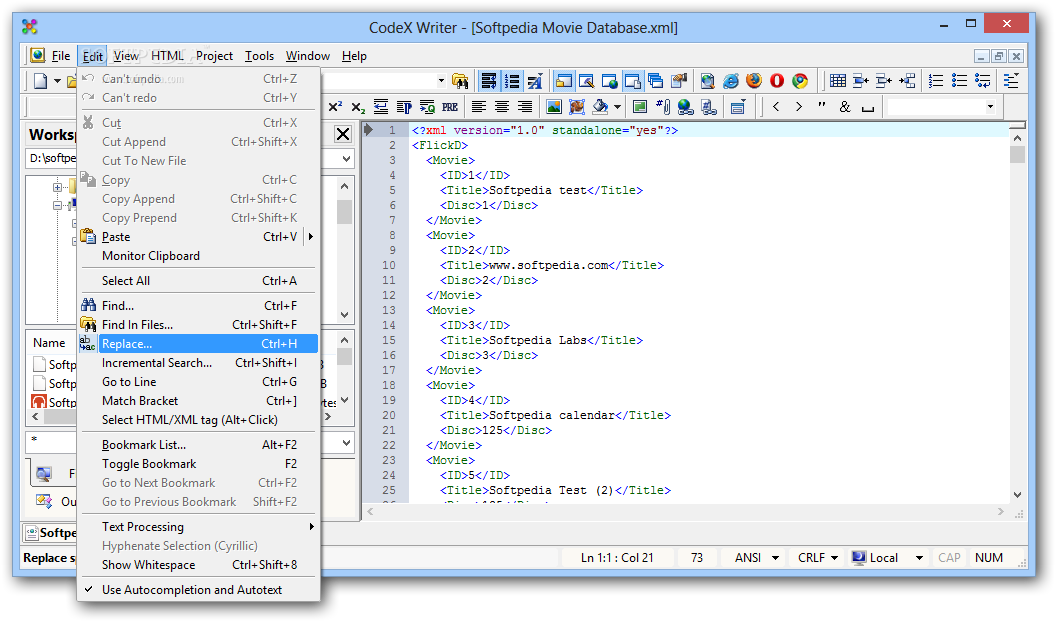Choose Find In Files... entry
The image size is (1056, 622).
tap(200, 324)
